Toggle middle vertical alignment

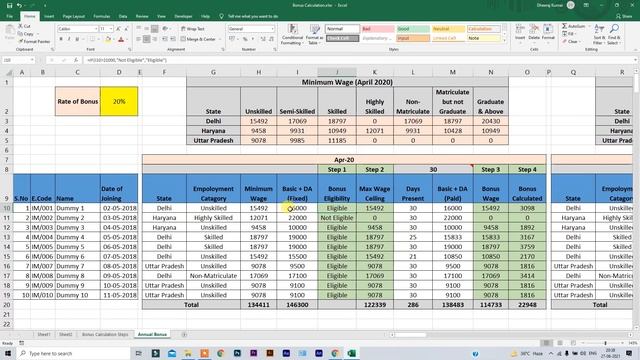147,29
